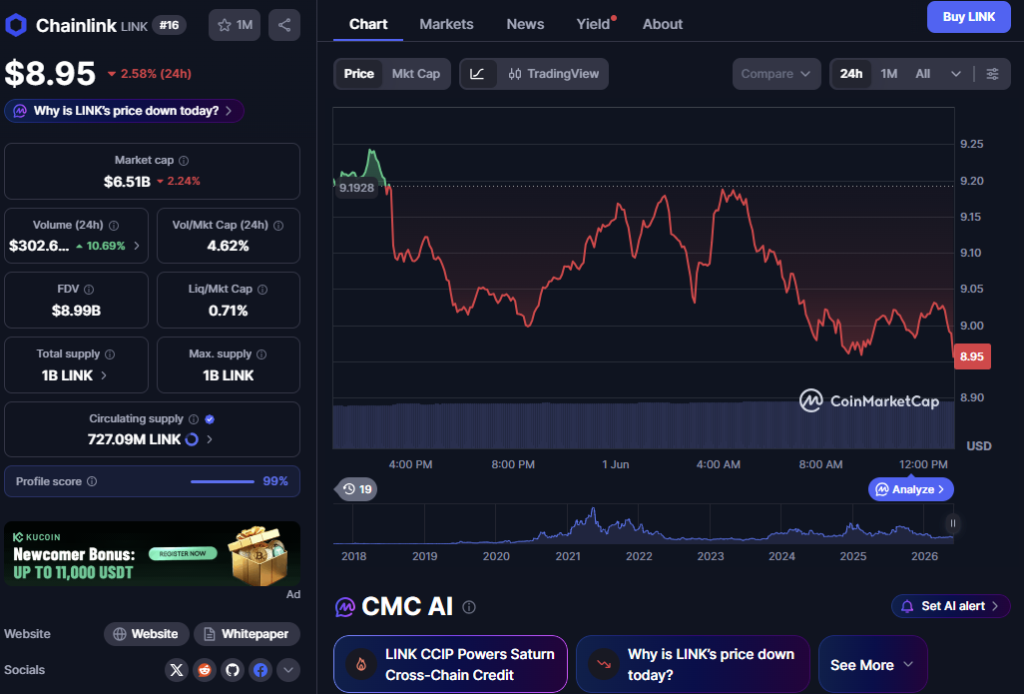Screen dimensions: 1024x694
Task: Select the All time range
Action: point(922,74)
